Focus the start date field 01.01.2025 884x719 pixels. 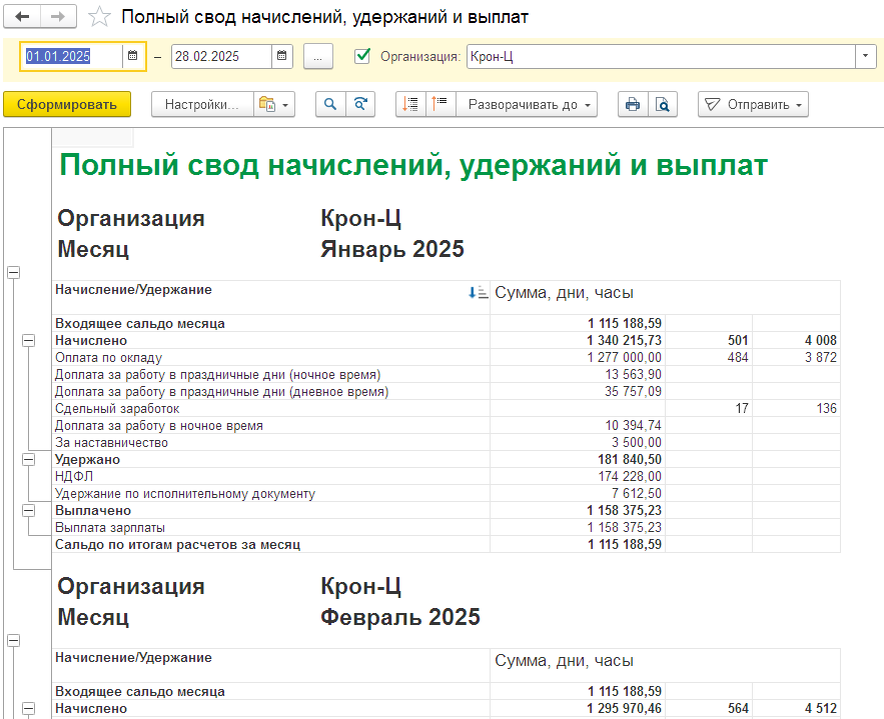pos(72,56)
